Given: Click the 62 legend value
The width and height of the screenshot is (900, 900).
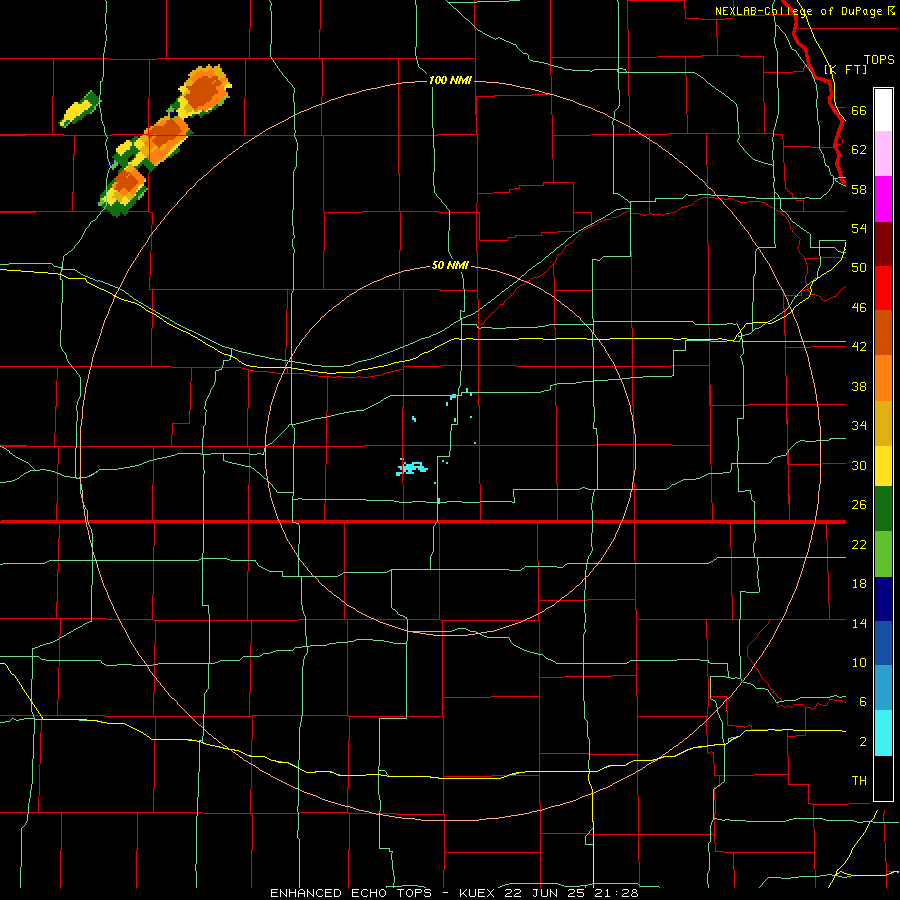Looking at the screenshot, I should point(859,149).
